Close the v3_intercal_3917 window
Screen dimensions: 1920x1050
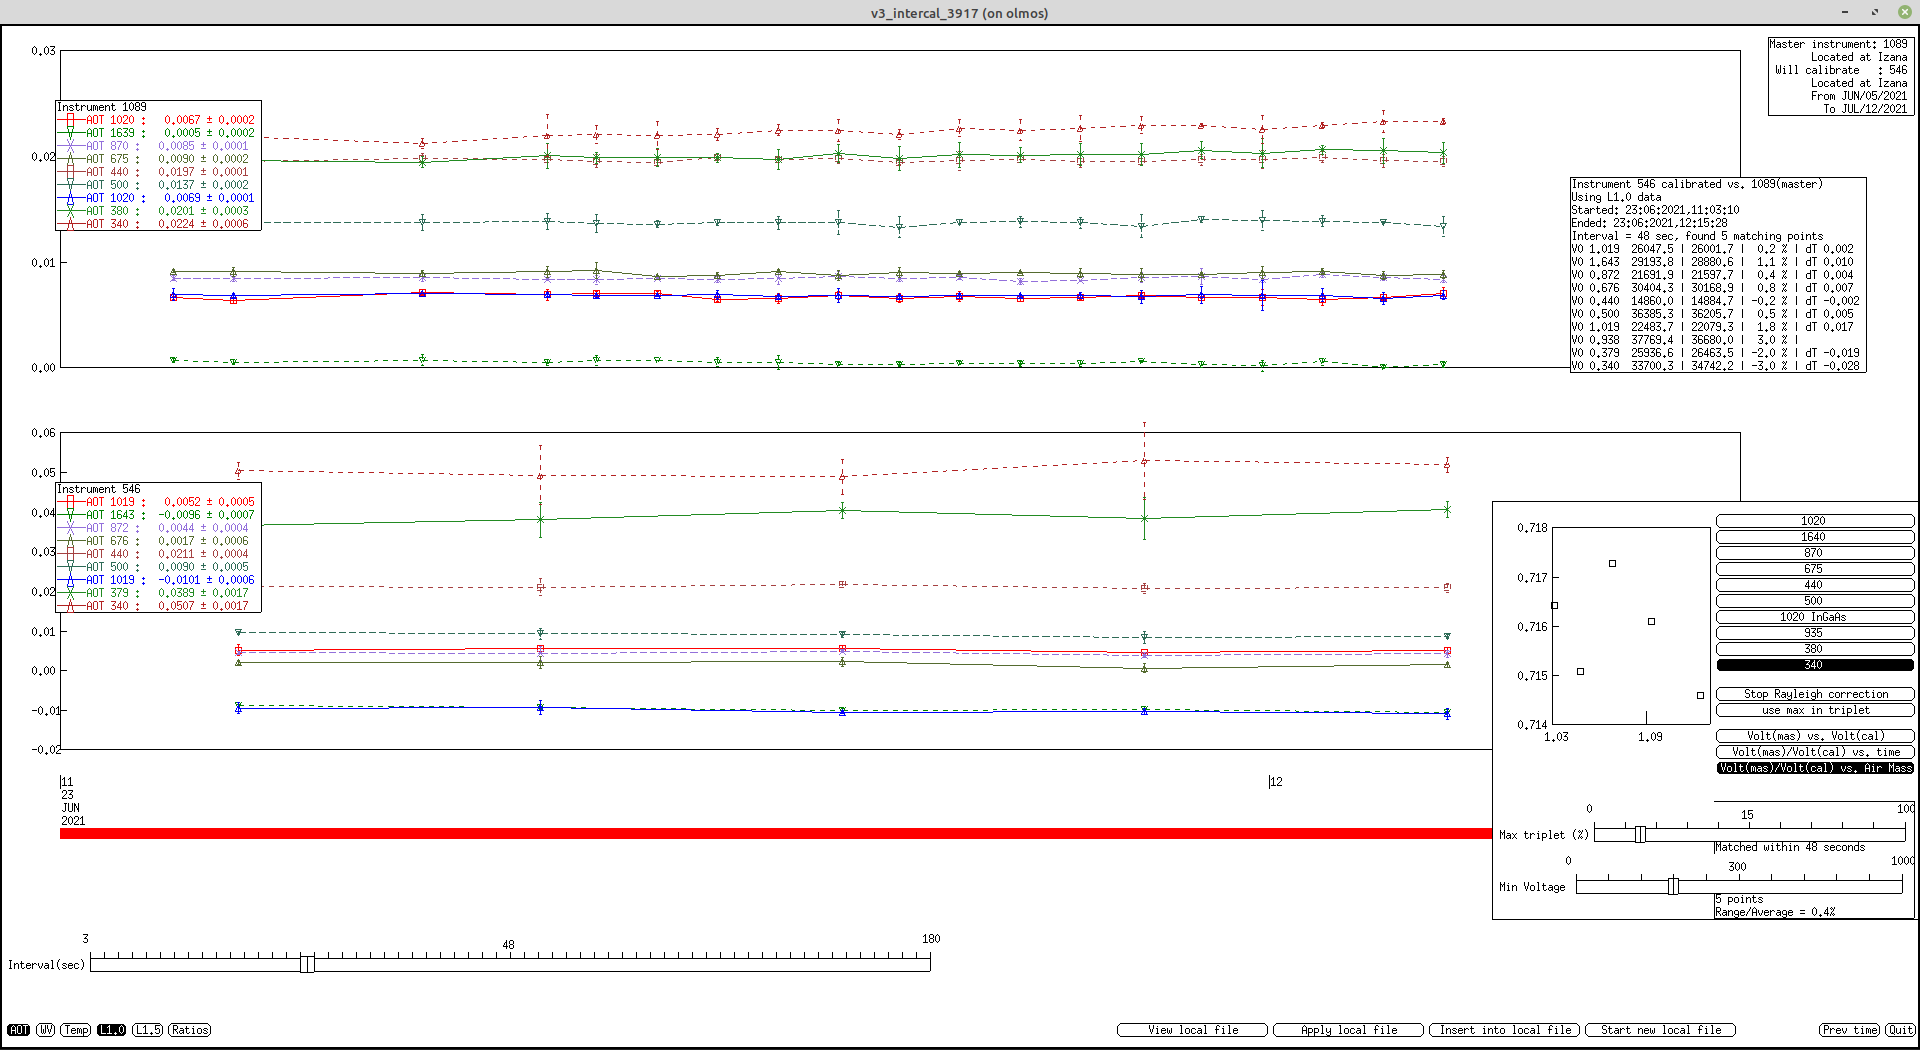click(x=1903, y=12)
